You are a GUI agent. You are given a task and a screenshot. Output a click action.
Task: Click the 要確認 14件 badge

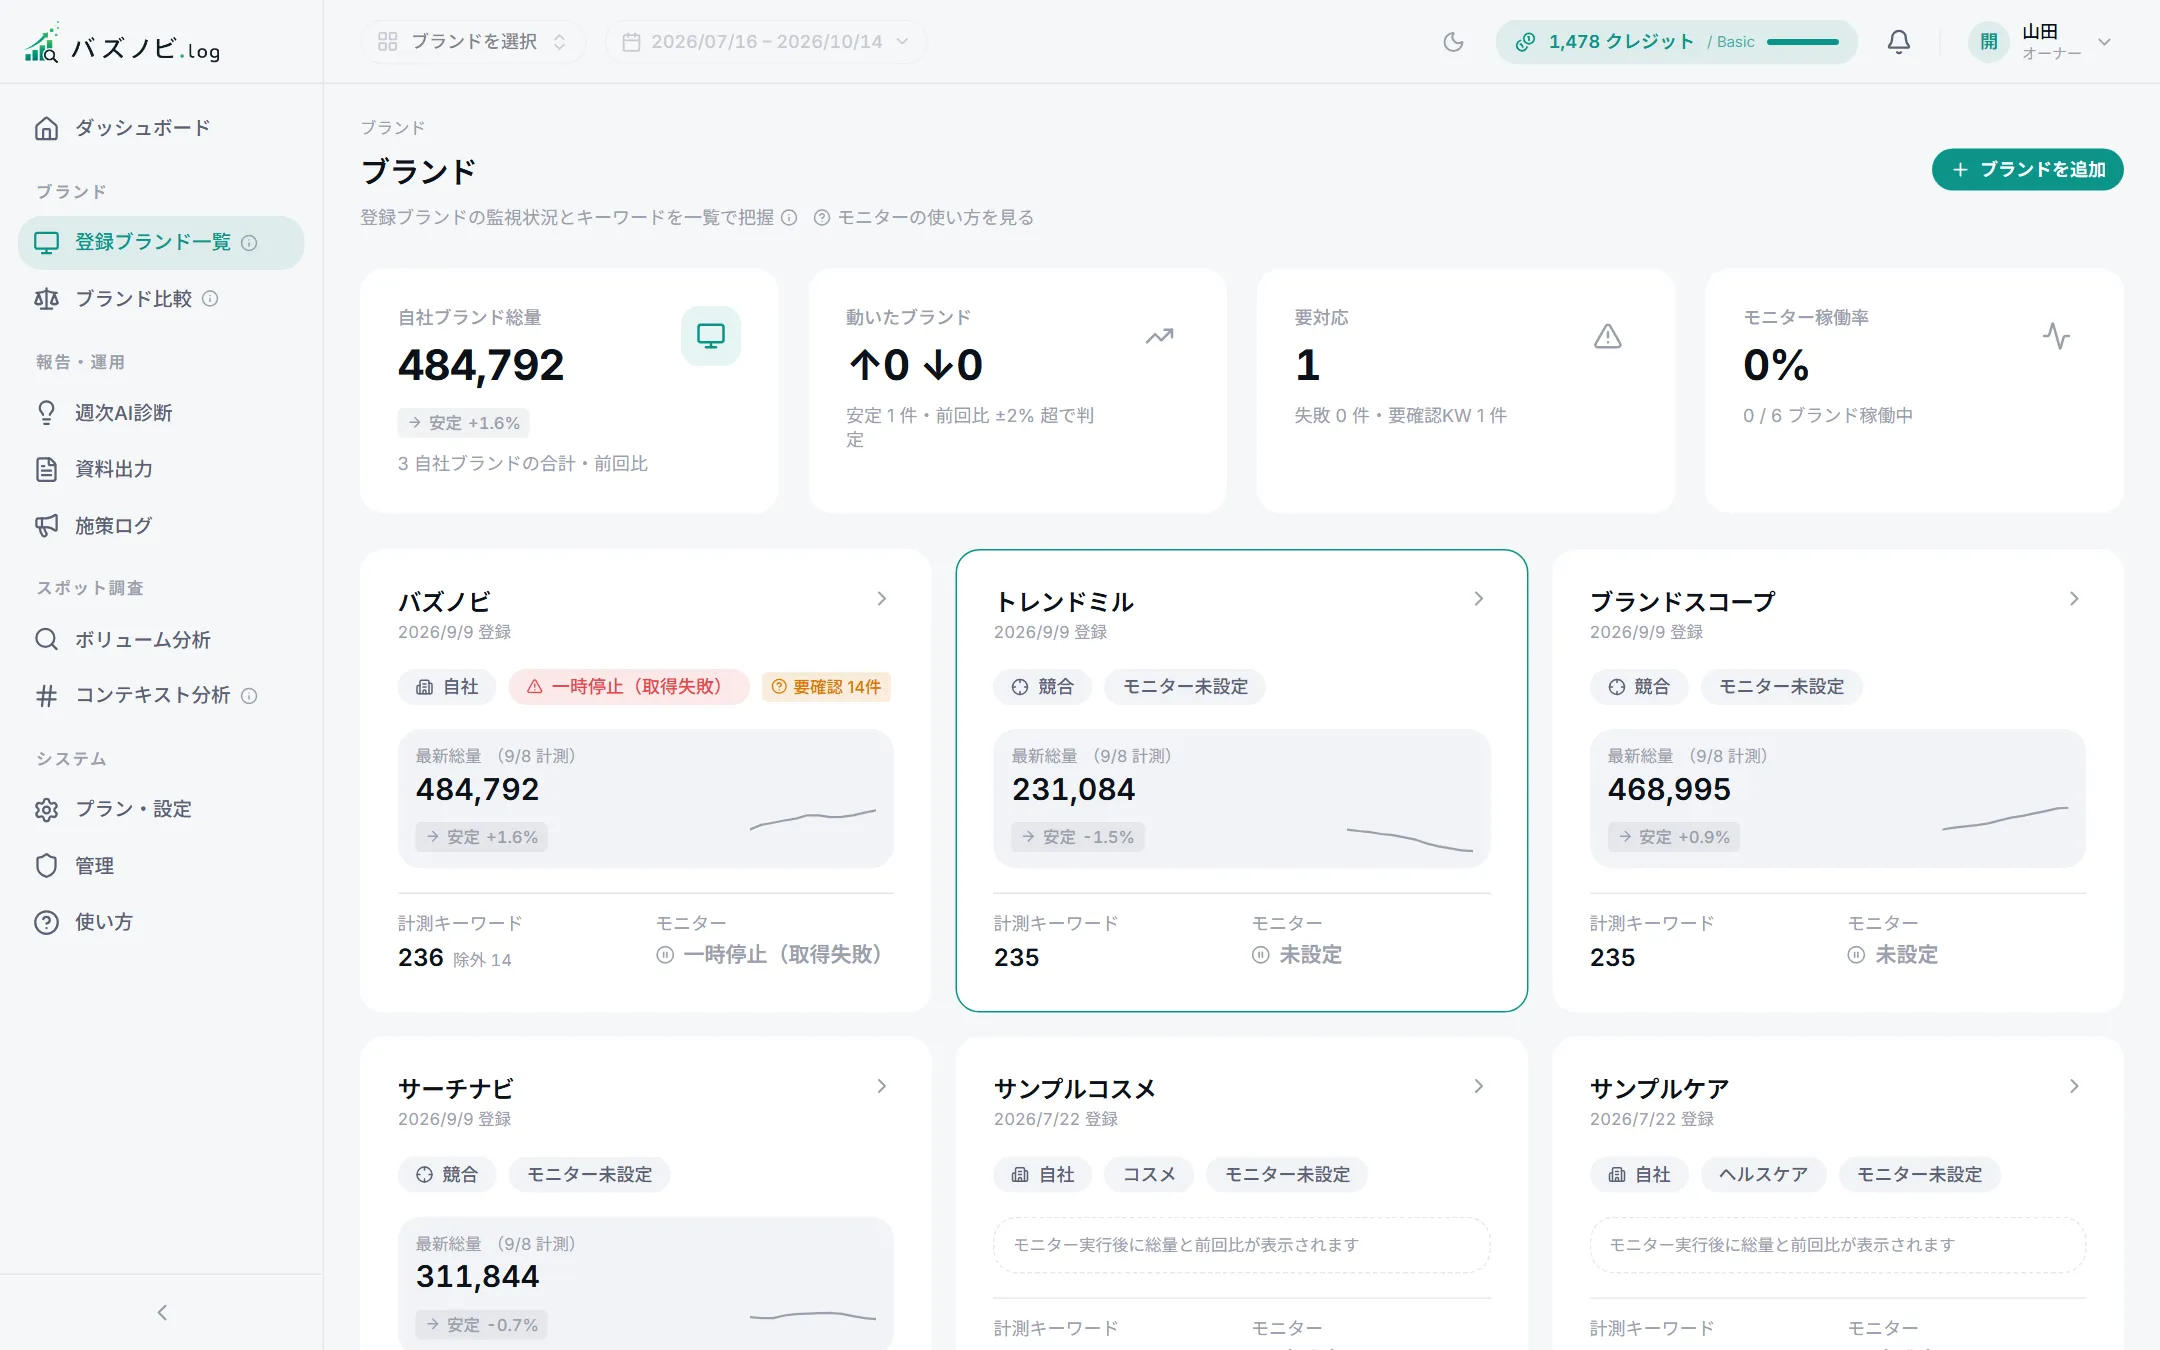826,687
